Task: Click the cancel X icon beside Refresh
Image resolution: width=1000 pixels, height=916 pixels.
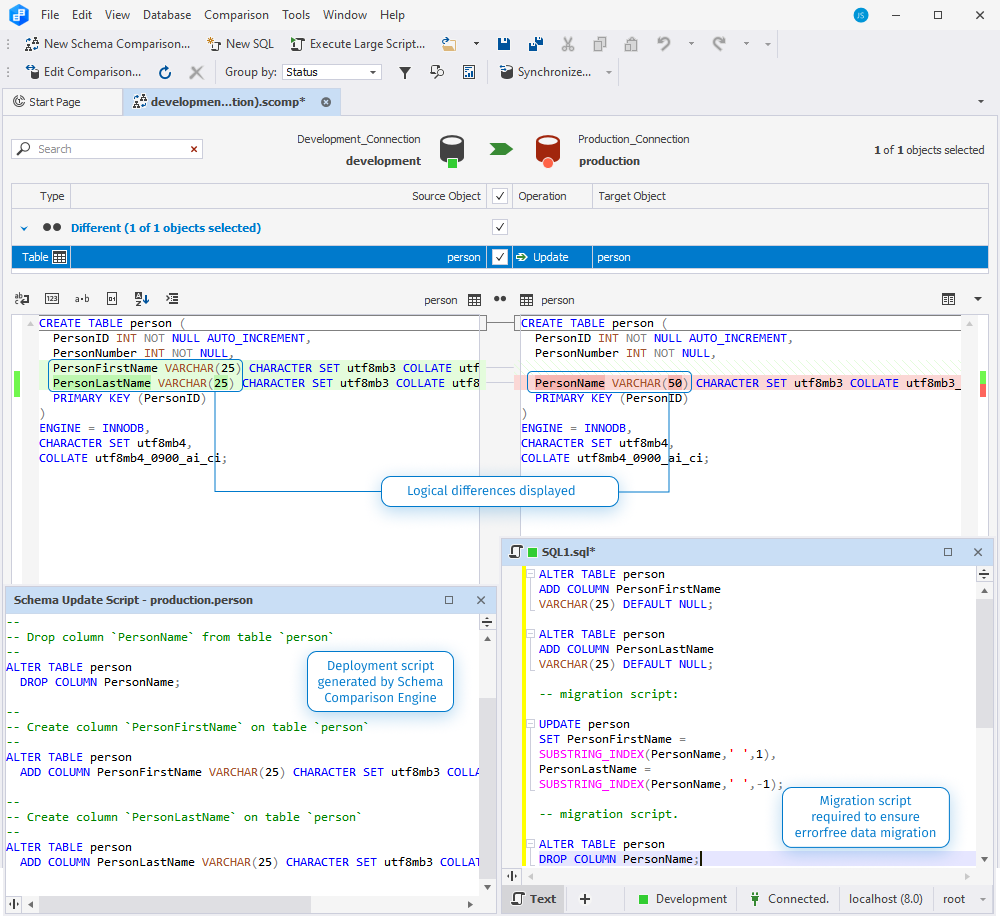Action: (x=196, y=73)
